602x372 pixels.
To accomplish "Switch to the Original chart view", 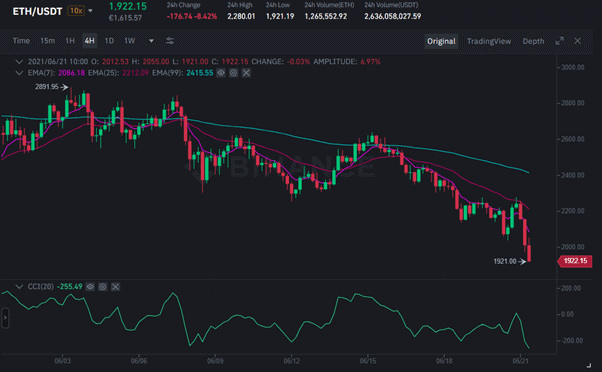I will pyautogui.click(x=441, y=41).
